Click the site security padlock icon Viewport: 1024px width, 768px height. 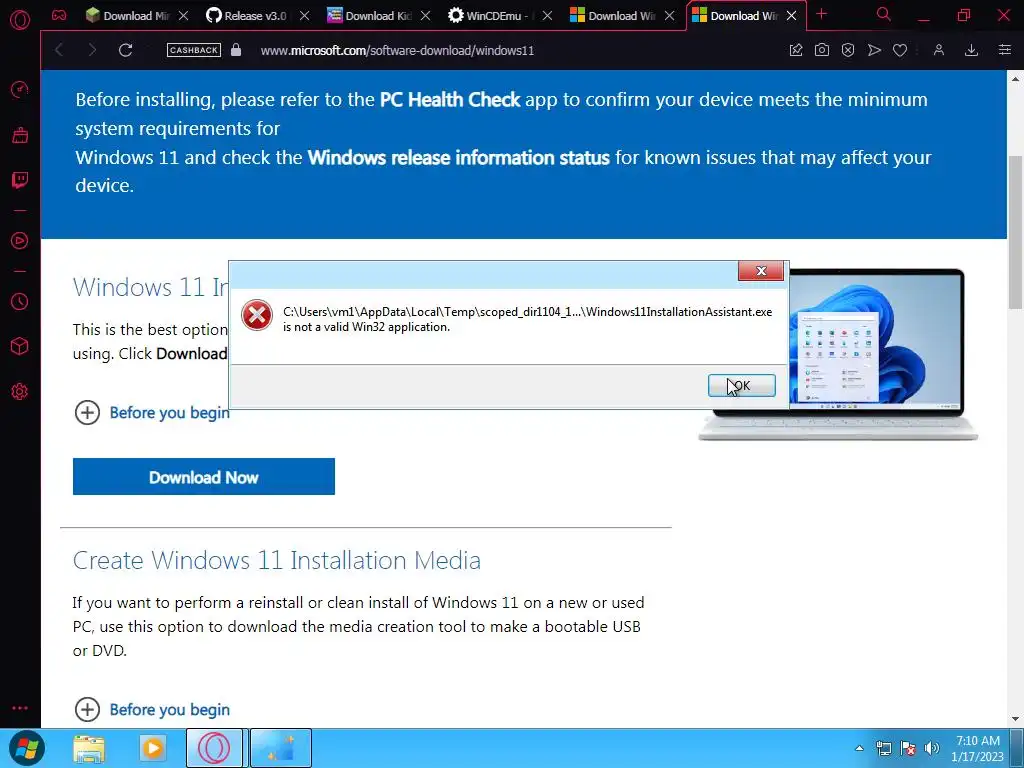(x=236, y=50)
